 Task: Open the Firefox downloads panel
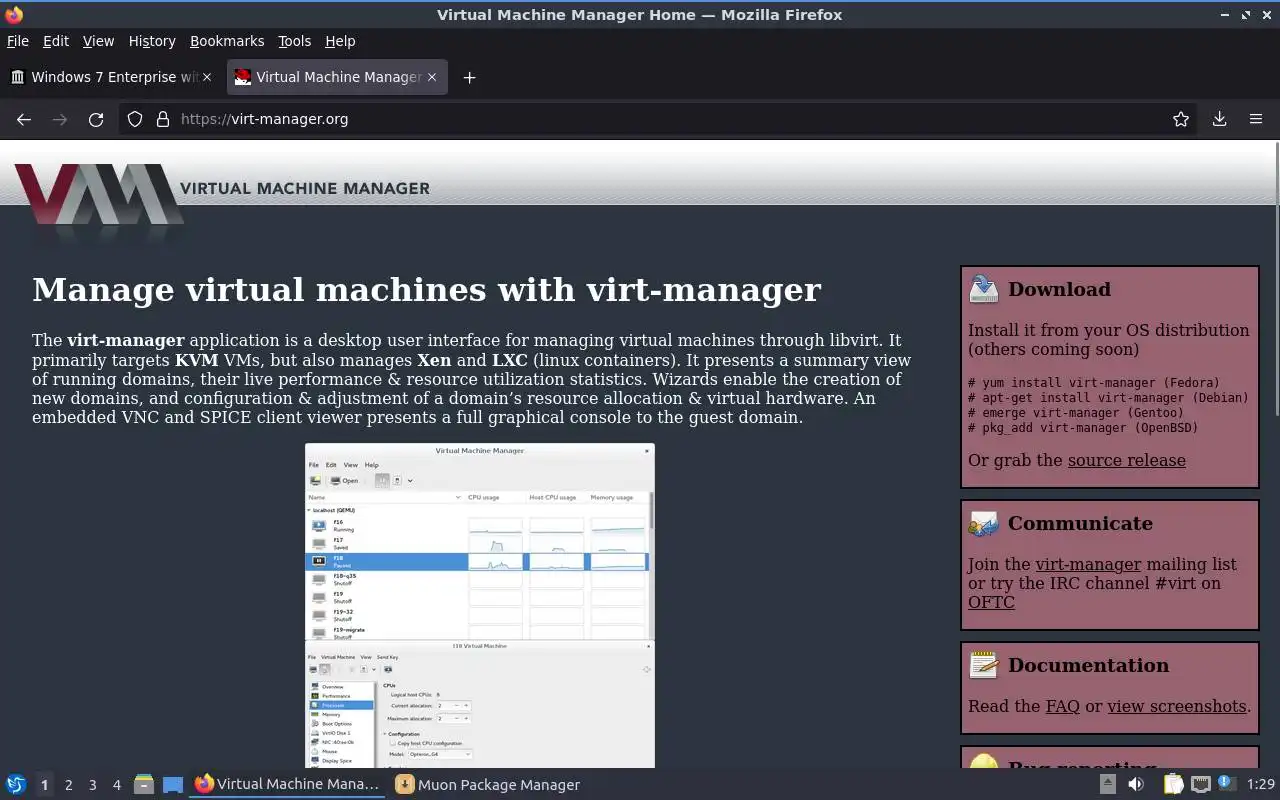[1219, 119]
